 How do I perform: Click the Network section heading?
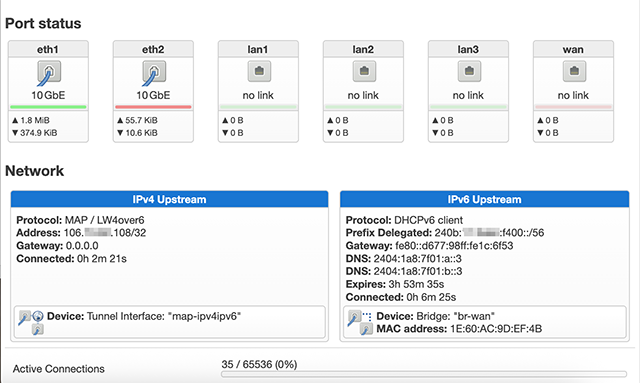click(x=35, y=171)
